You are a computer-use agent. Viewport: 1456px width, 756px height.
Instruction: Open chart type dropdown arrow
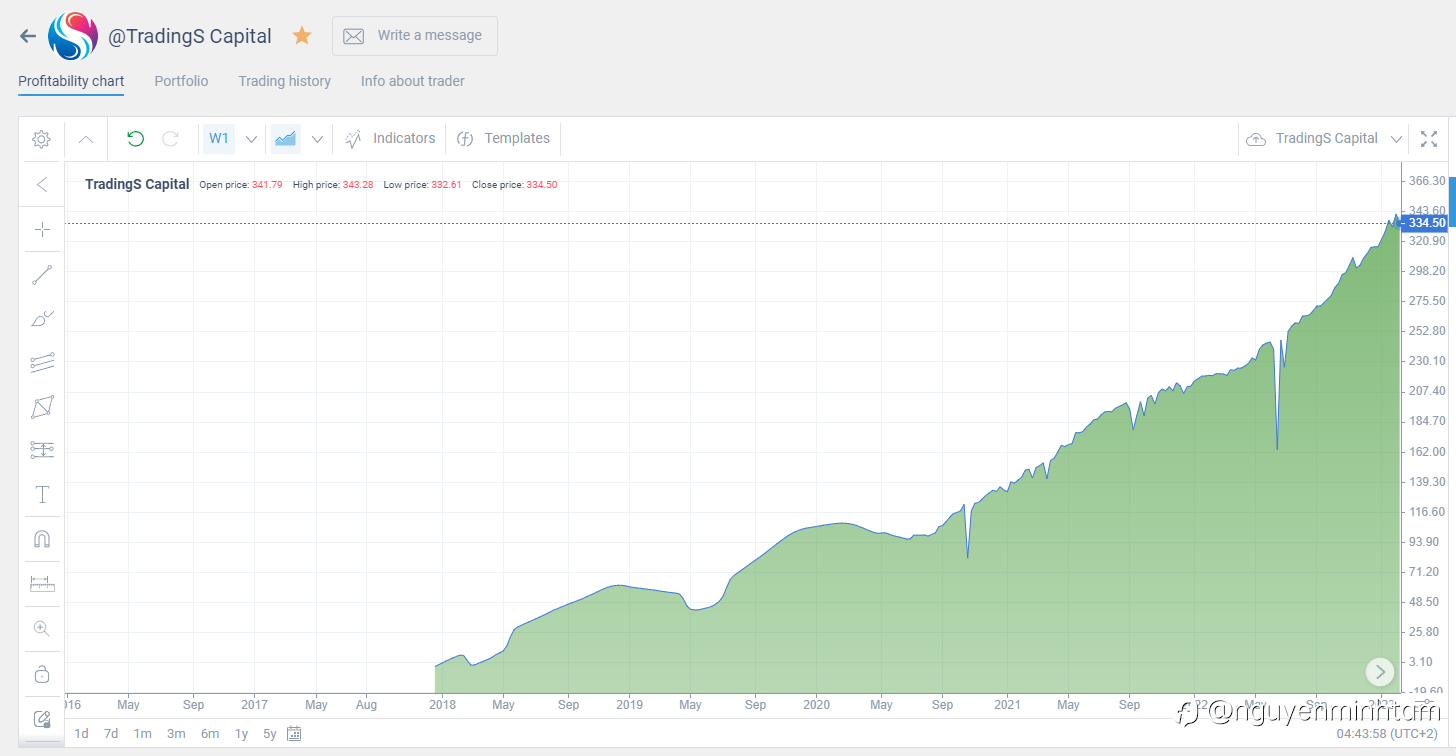pos(317,139)
